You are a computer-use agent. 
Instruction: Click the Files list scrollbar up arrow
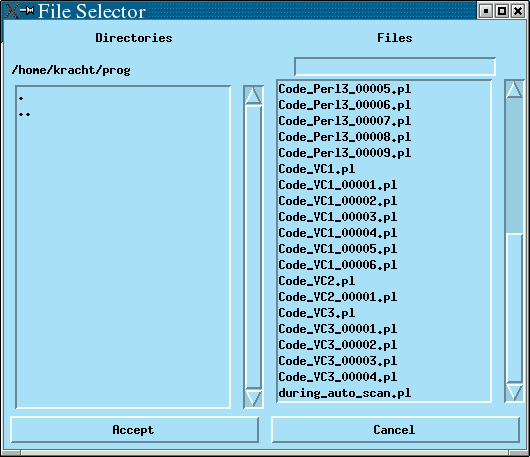514,90
